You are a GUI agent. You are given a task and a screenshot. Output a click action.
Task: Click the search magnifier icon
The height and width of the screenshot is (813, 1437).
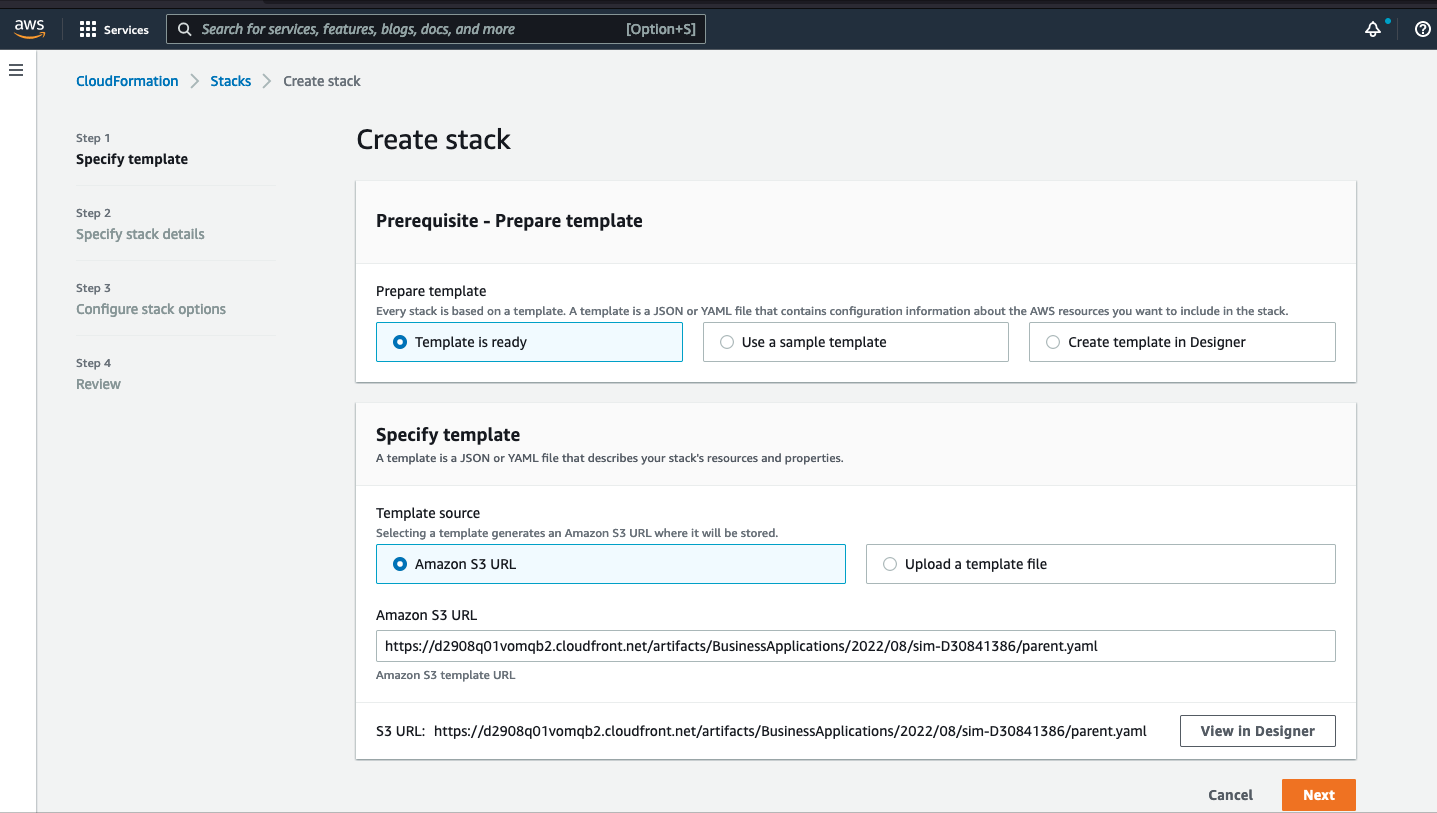[x=184, y=29]
